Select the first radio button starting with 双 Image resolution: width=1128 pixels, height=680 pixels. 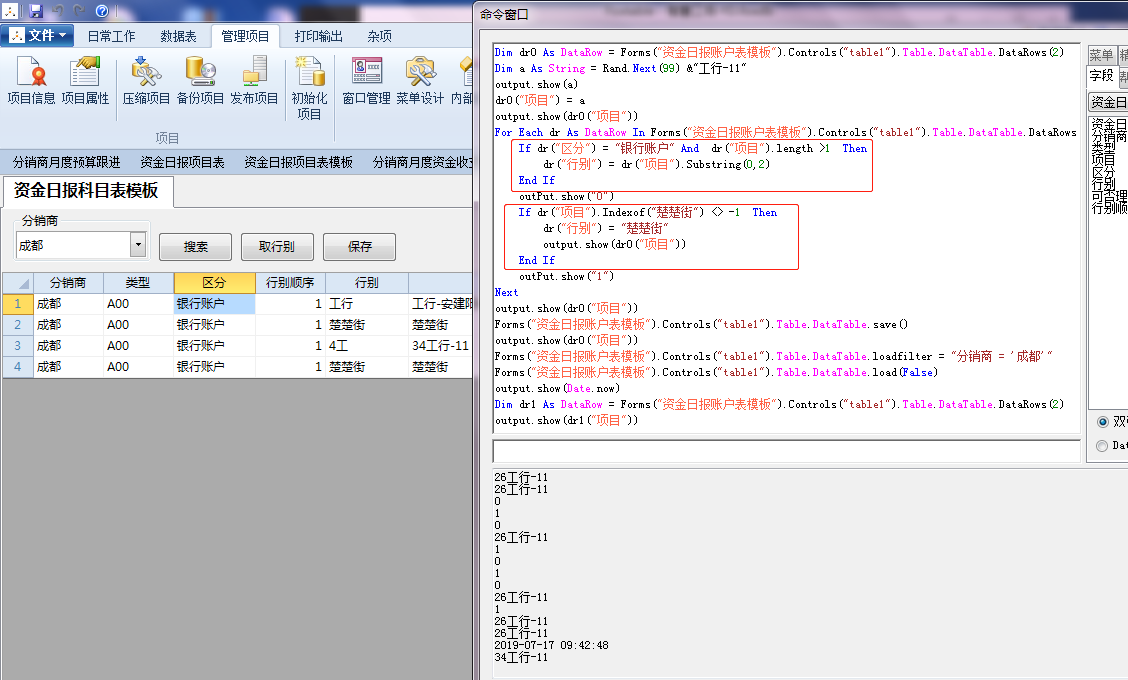click(1102, 421)
